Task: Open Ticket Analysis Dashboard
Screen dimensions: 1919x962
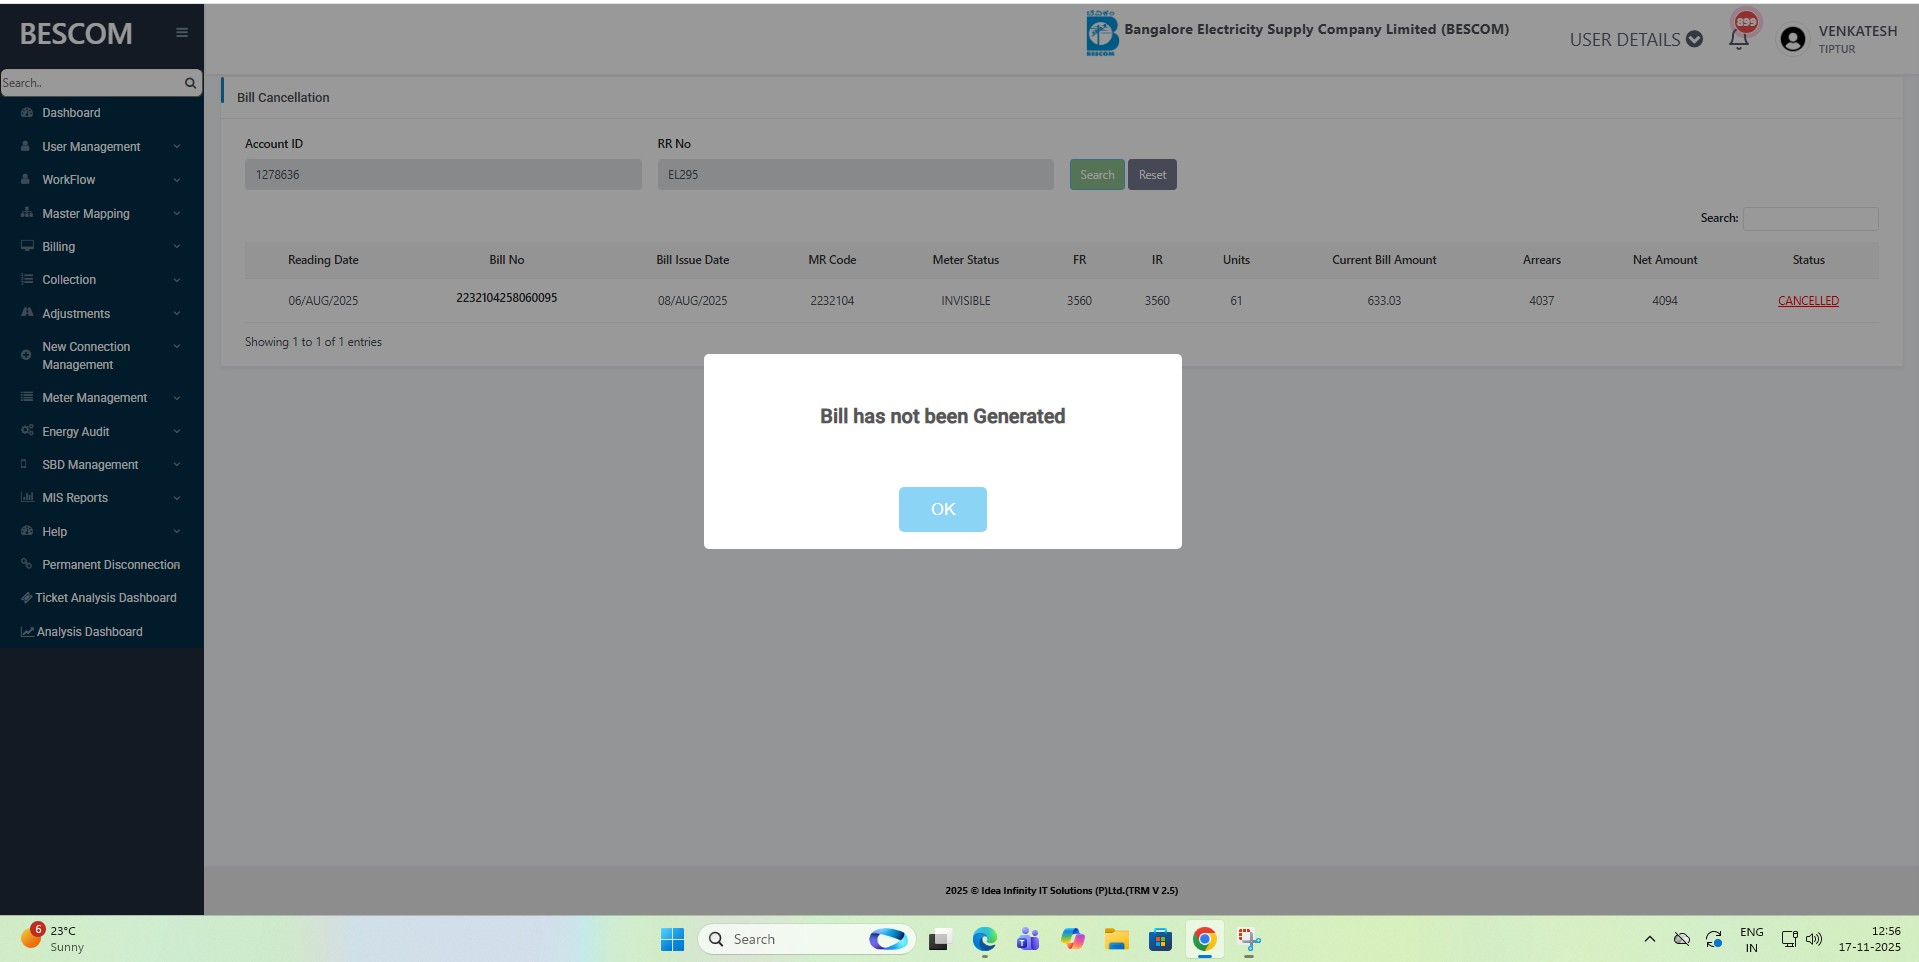Action: [x=106, y=598]
